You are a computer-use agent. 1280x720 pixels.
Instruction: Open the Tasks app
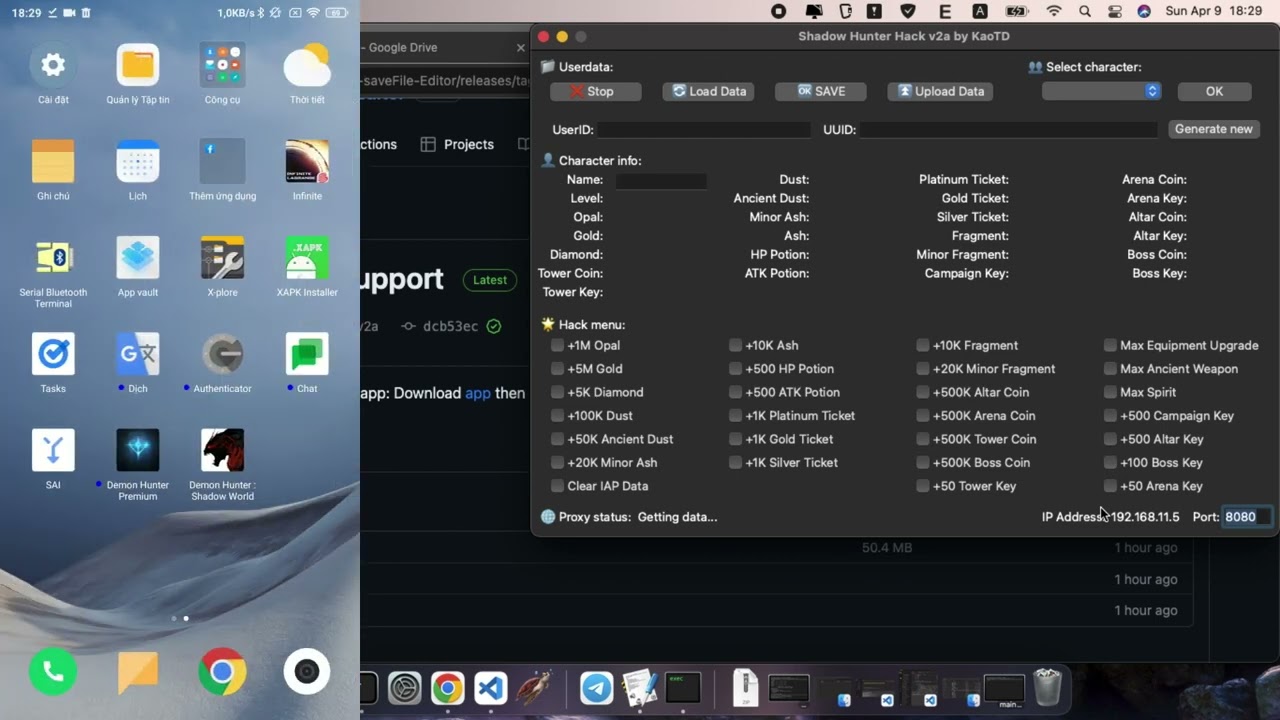coord(53,353)
